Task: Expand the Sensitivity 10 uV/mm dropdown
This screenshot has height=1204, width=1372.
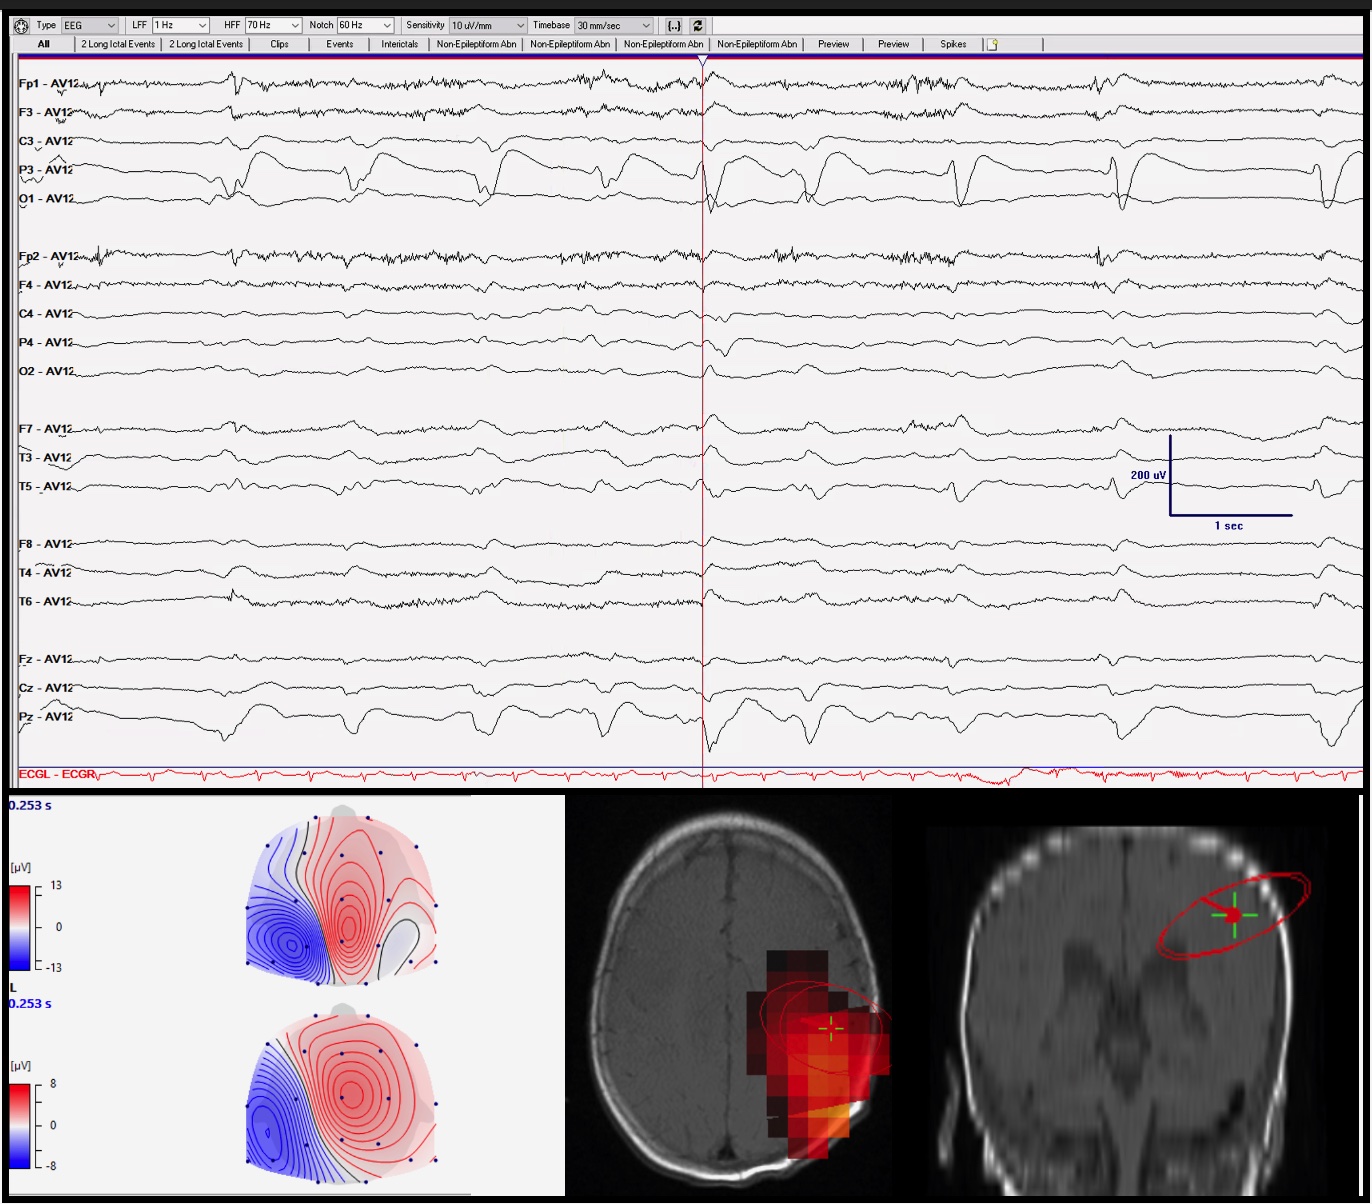Action: pos(487,25)
